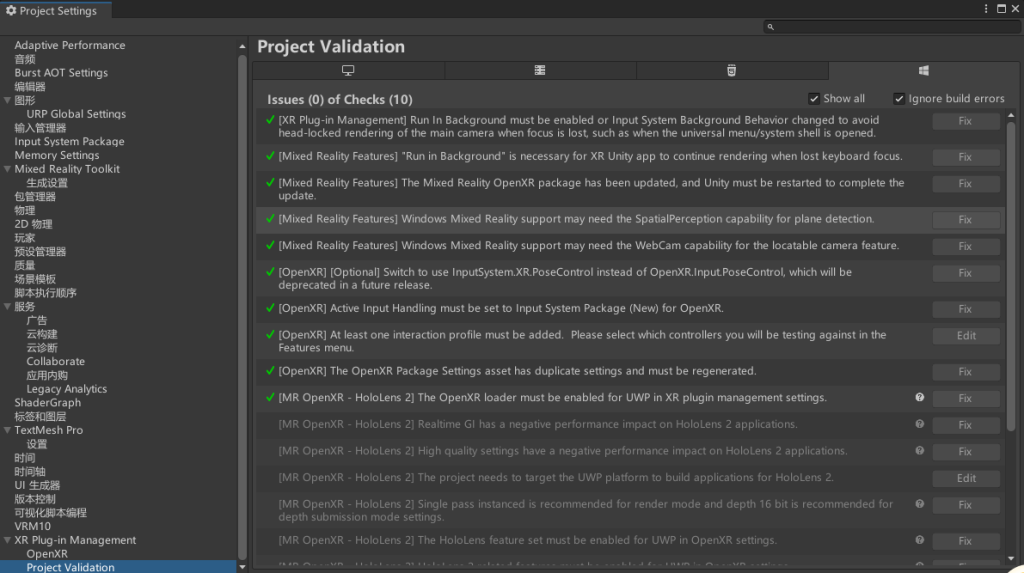Fix the WebCam capability issue

(965, 246)
